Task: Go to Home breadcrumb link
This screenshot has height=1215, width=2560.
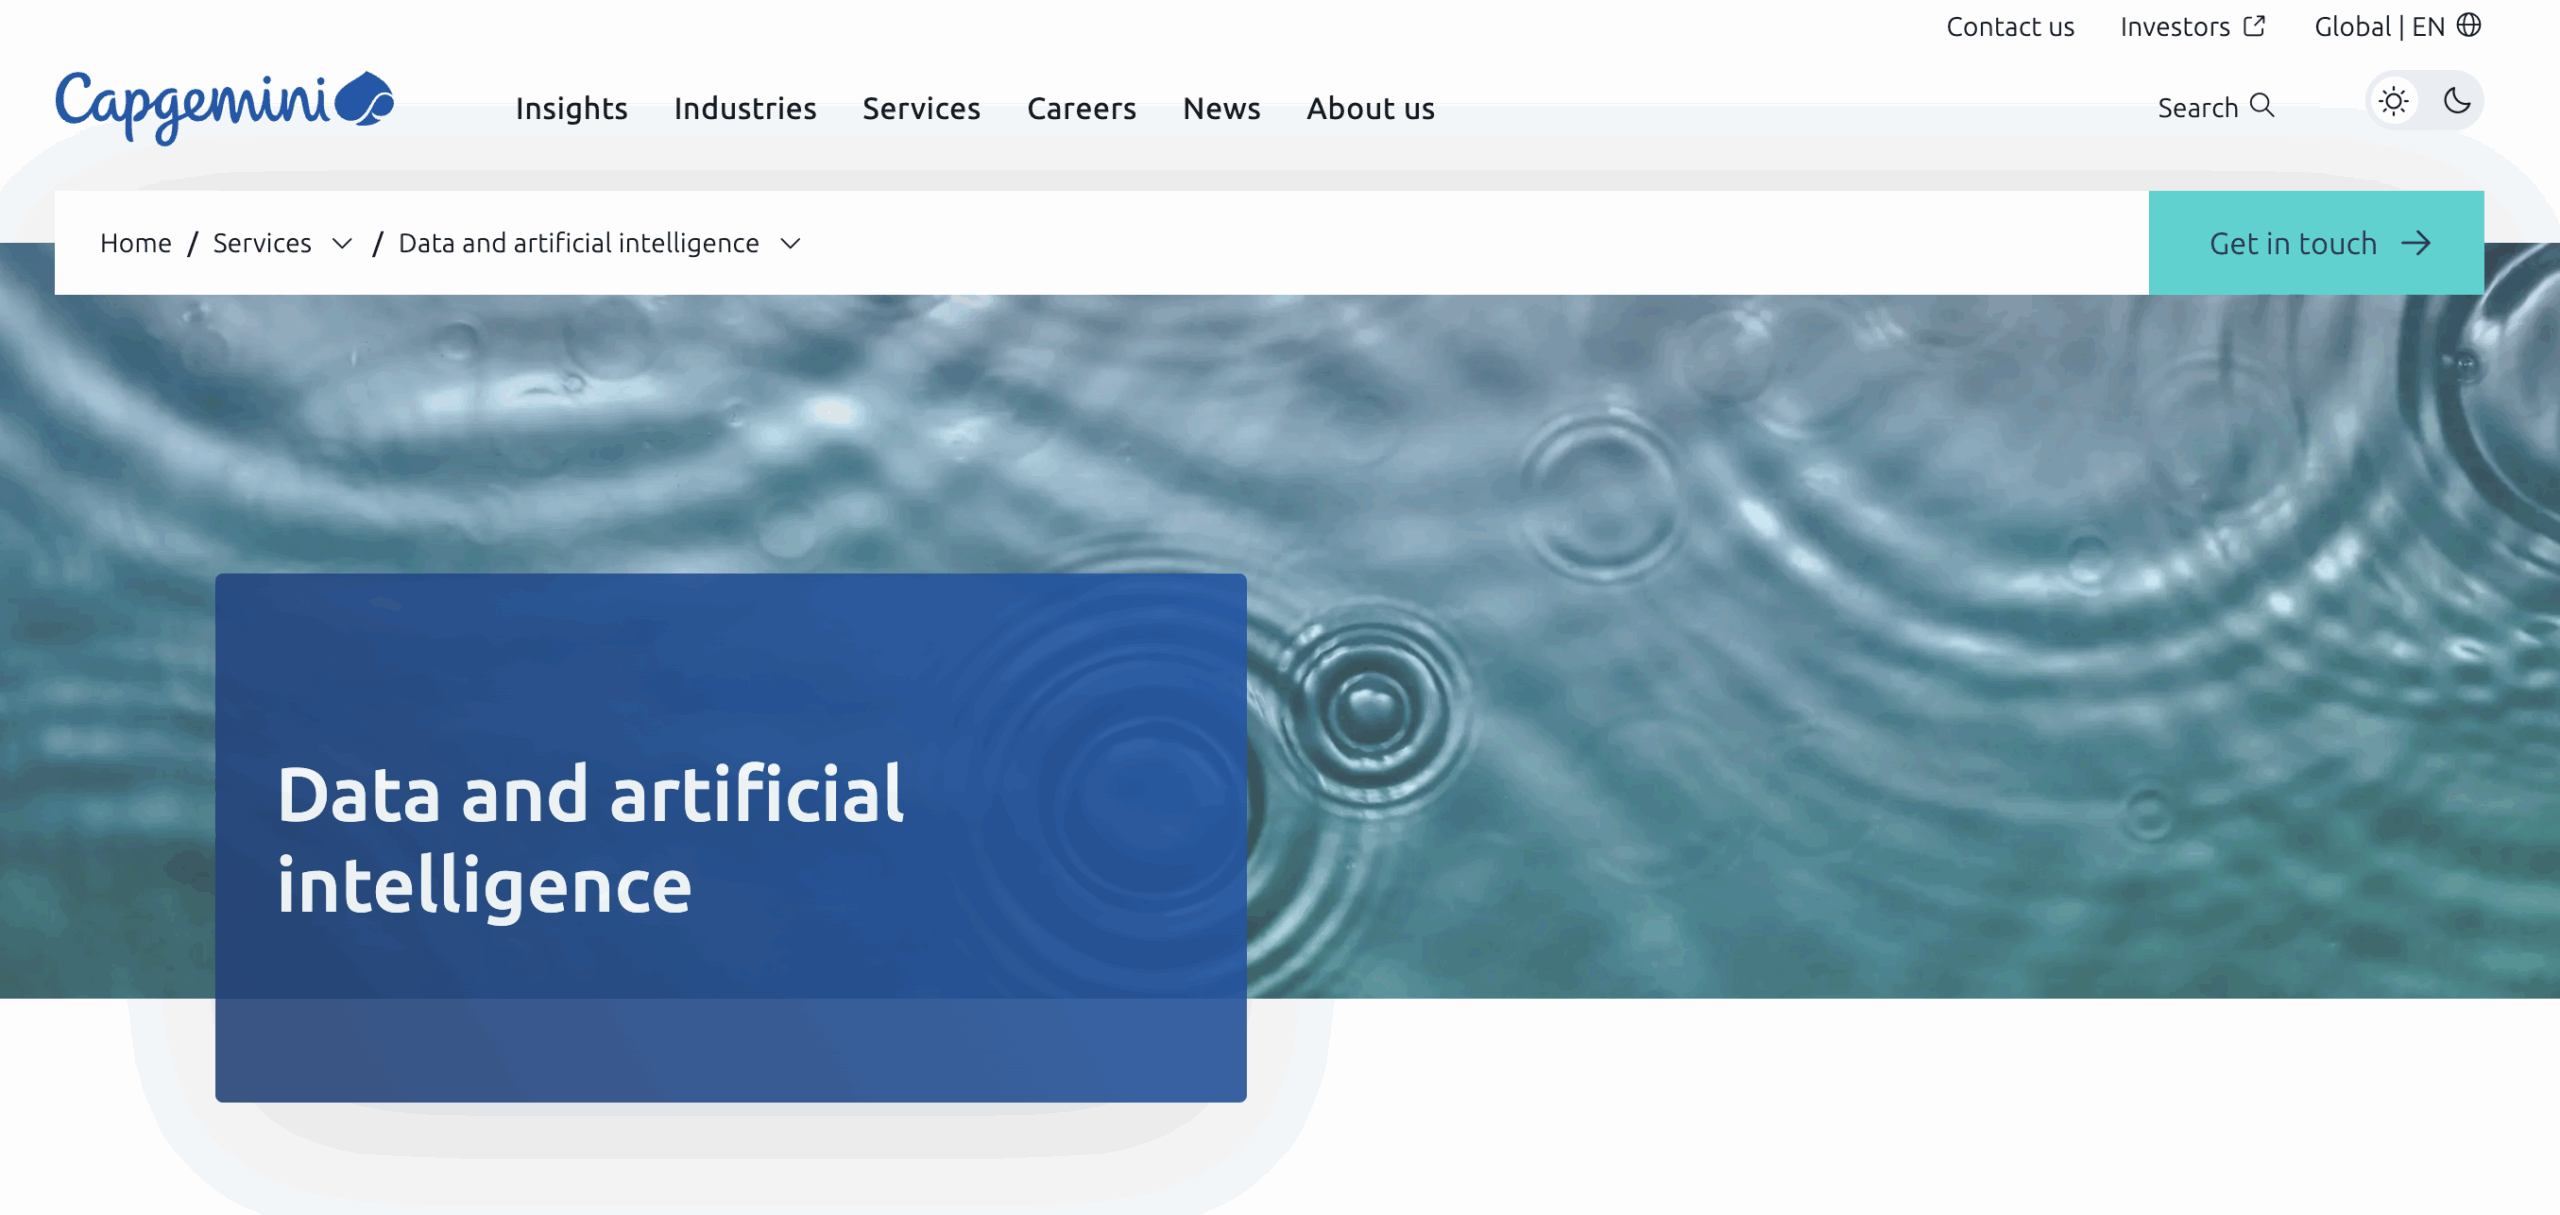Action: pyautogui.click(x=136, y=243)
